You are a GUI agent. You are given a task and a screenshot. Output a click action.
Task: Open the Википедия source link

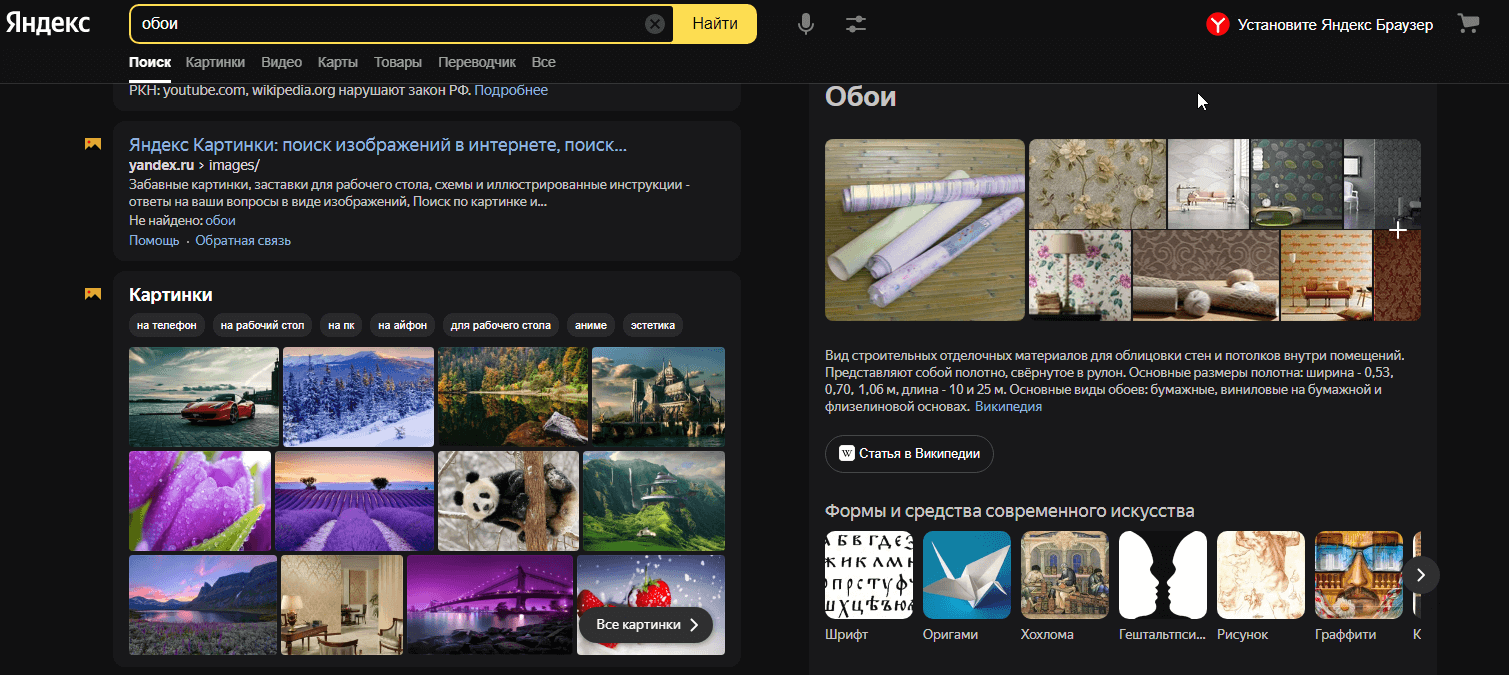coord(1008,407)
